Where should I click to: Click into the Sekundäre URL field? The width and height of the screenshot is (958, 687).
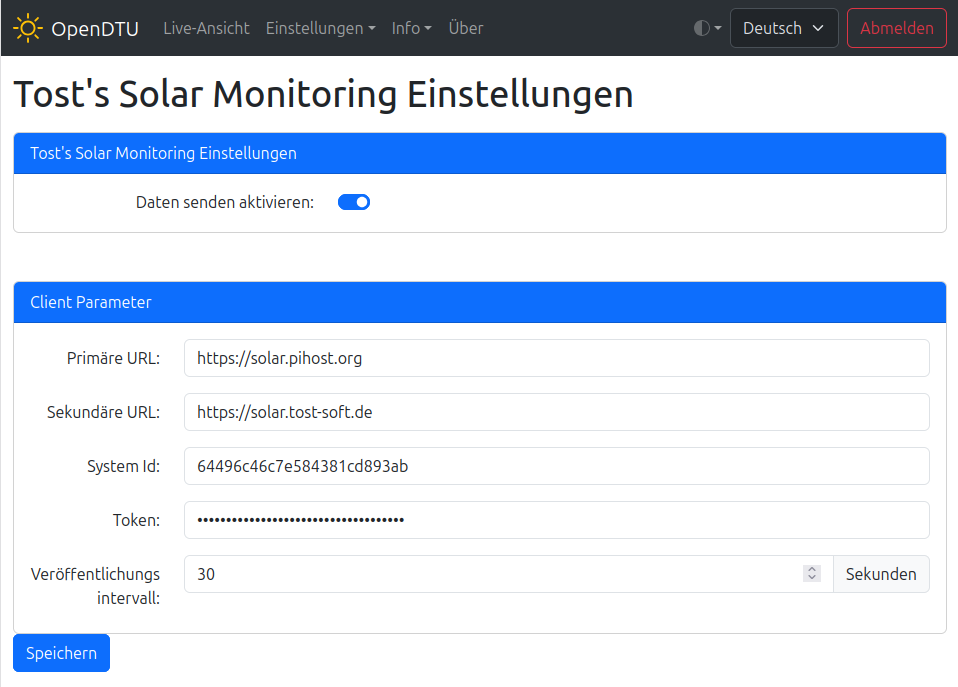click(556, 412)
